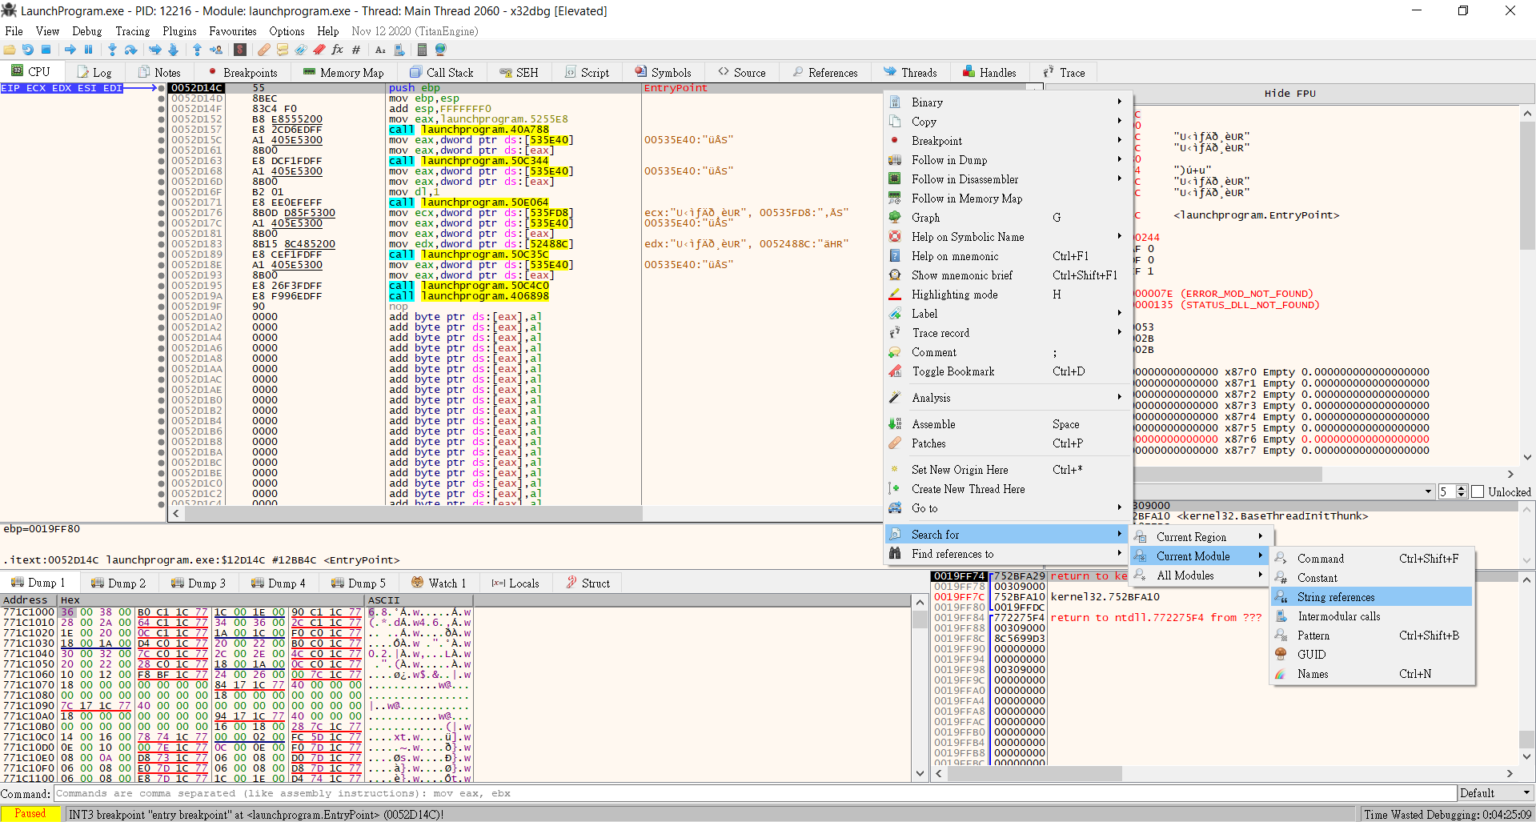Expand the Analysis submenu arrow
This screenshot has width=1536, height=822.
click(x=1119, y=397)
